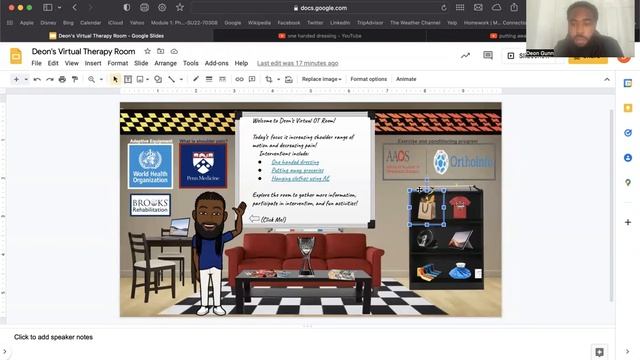Expand the insert image dropdown arrow

click(x=147, y=79)
